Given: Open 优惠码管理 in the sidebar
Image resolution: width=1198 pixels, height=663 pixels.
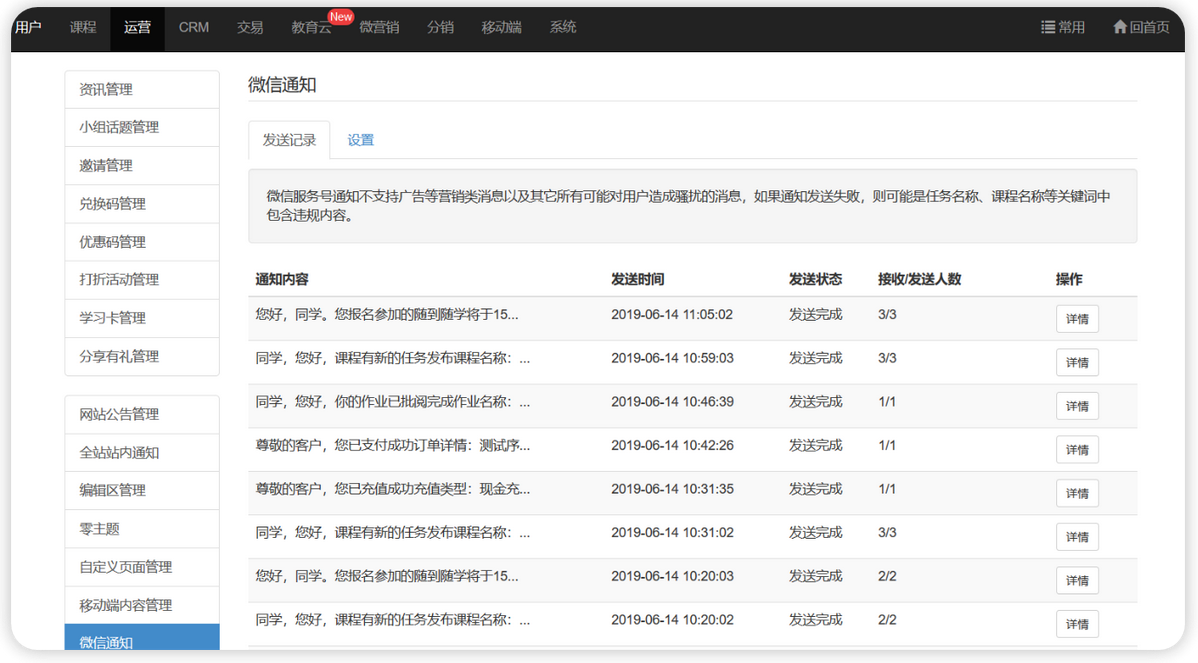Looking at the screenshot, I should pyautogui.click(x=141, y=242).
